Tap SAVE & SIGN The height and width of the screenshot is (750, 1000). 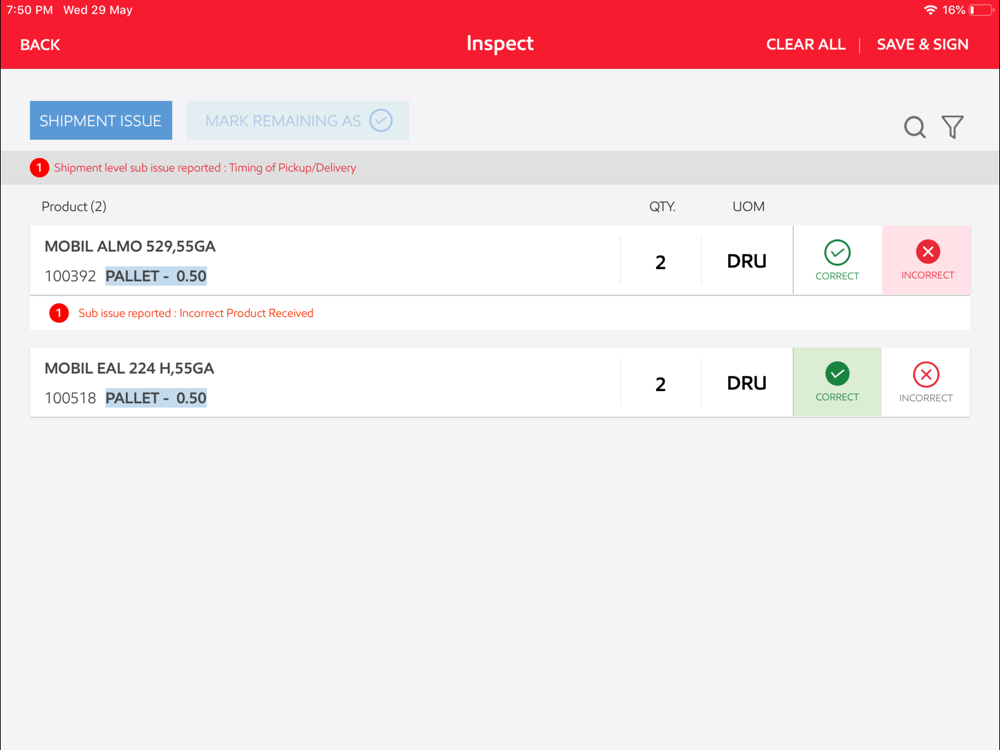[x=922, y=44]
